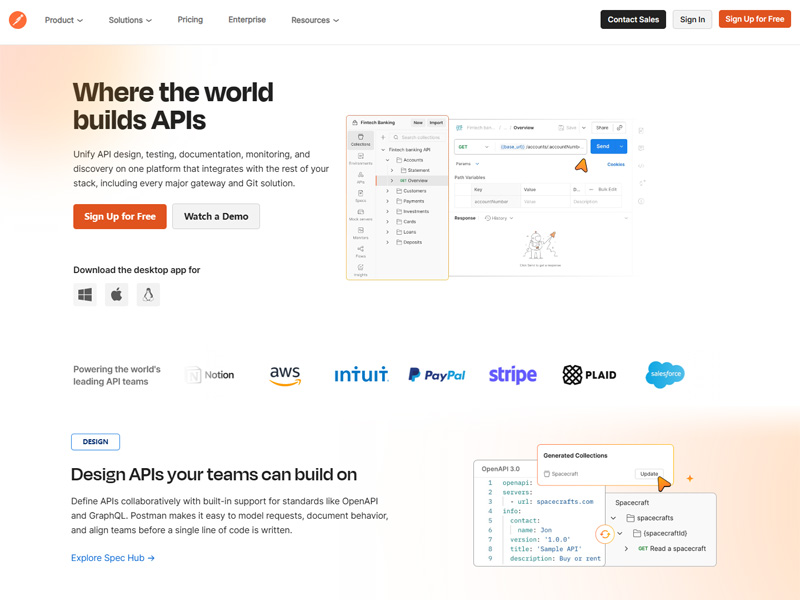This screenshot has height=600, width=800.
Task: Download the Linux desktop app
Action: tap(148, 294)
